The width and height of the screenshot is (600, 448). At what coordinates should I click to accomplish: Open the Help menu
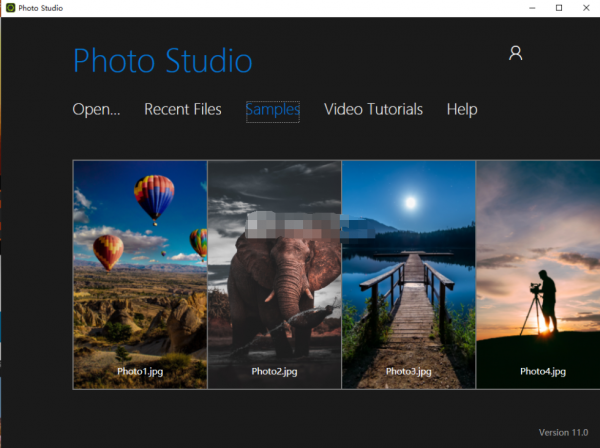click(462, 110)
